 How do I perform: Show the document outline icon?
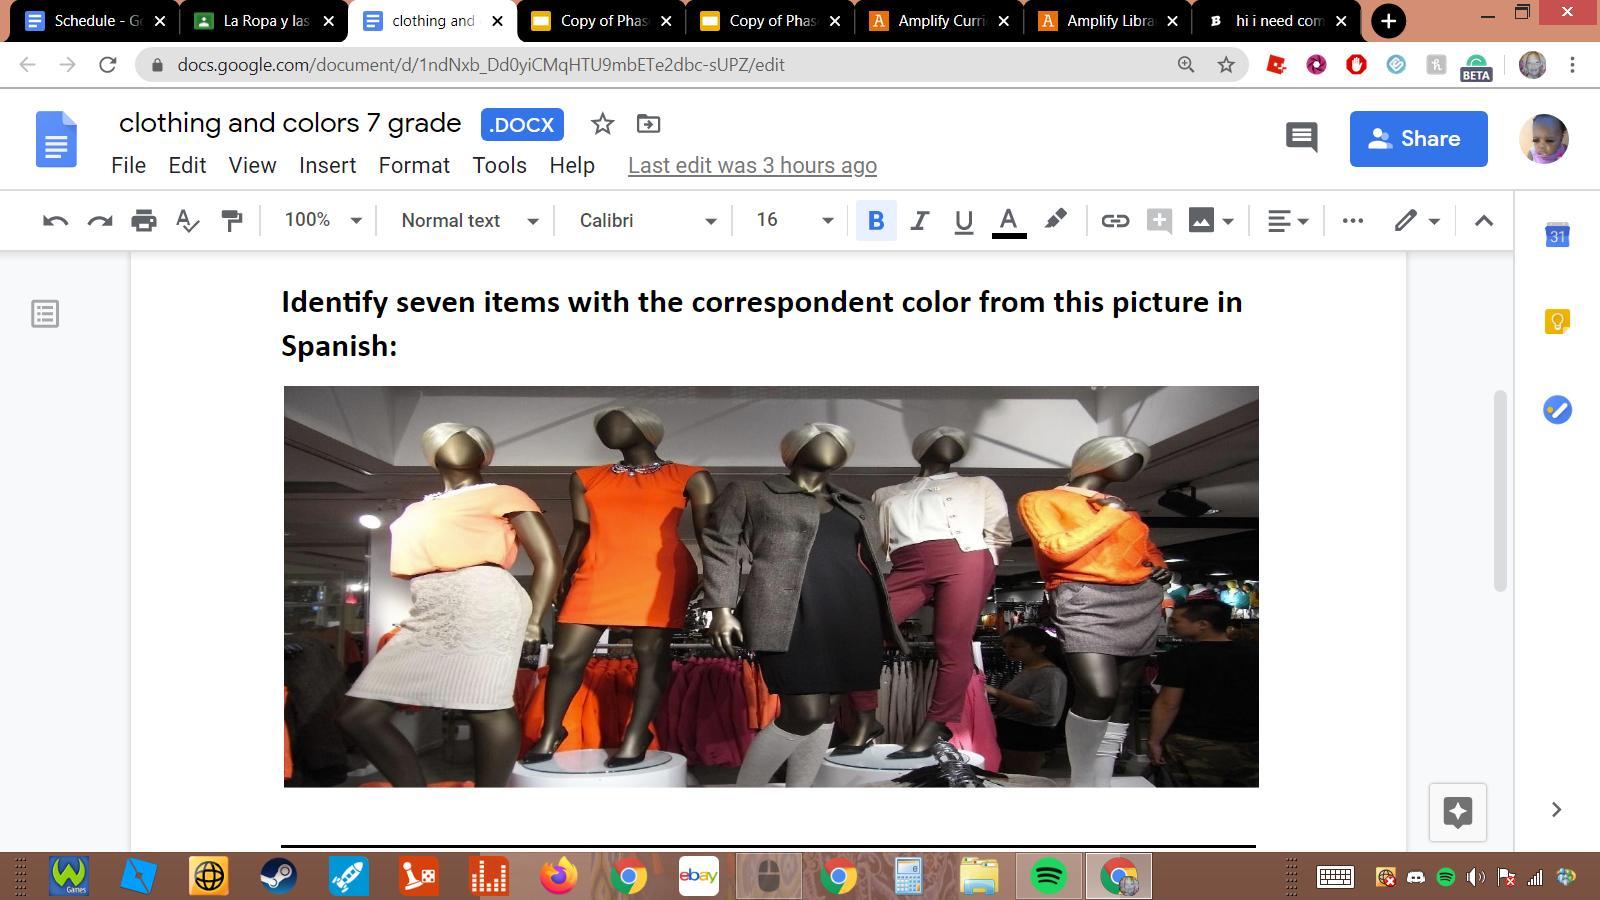pos(45,314)
